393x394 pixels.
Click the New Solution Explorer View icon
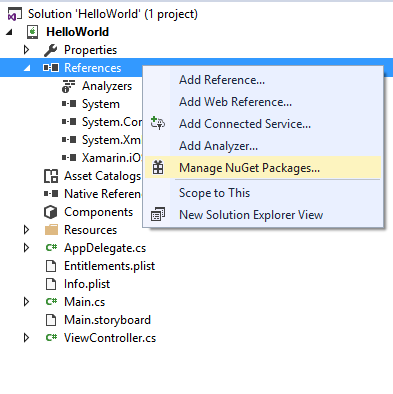(x=158, y=214)
